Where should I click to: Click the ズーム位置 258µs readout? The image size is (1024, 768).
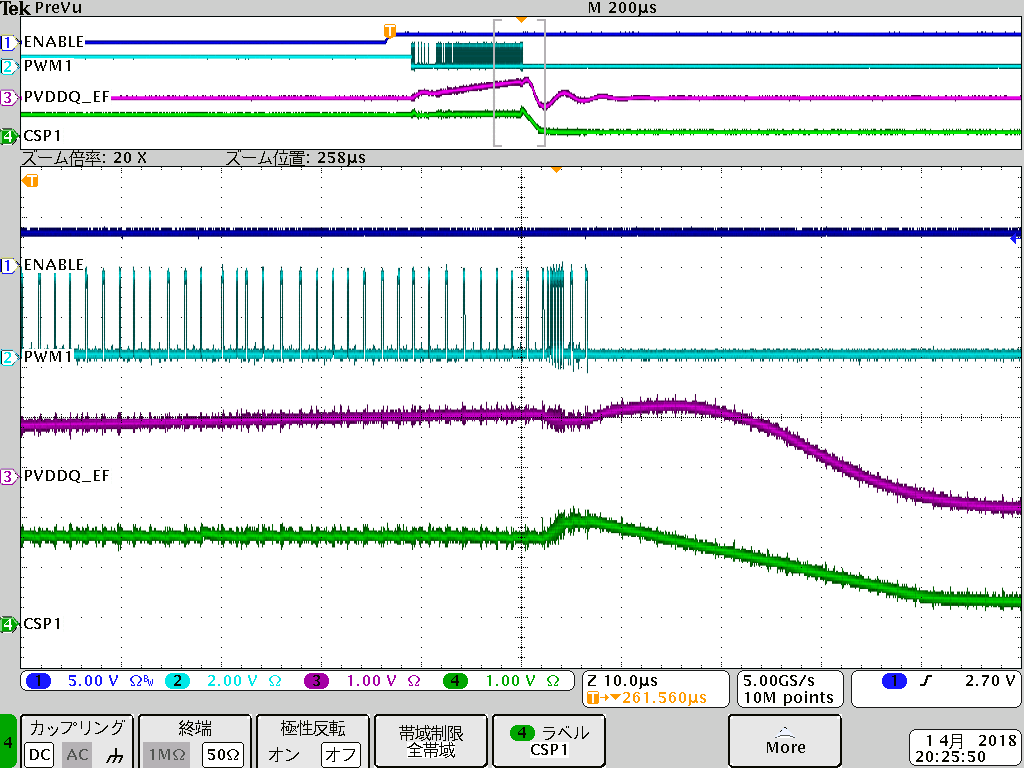coord(295,158)
